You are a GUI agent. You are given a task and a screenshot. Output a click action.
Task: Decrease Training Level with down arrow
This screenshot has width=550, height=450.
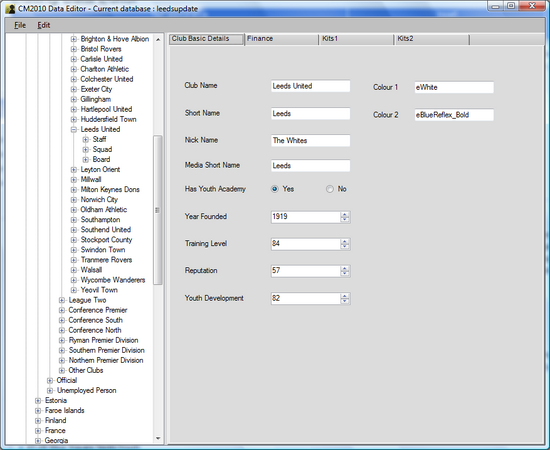tap(345, 247)
